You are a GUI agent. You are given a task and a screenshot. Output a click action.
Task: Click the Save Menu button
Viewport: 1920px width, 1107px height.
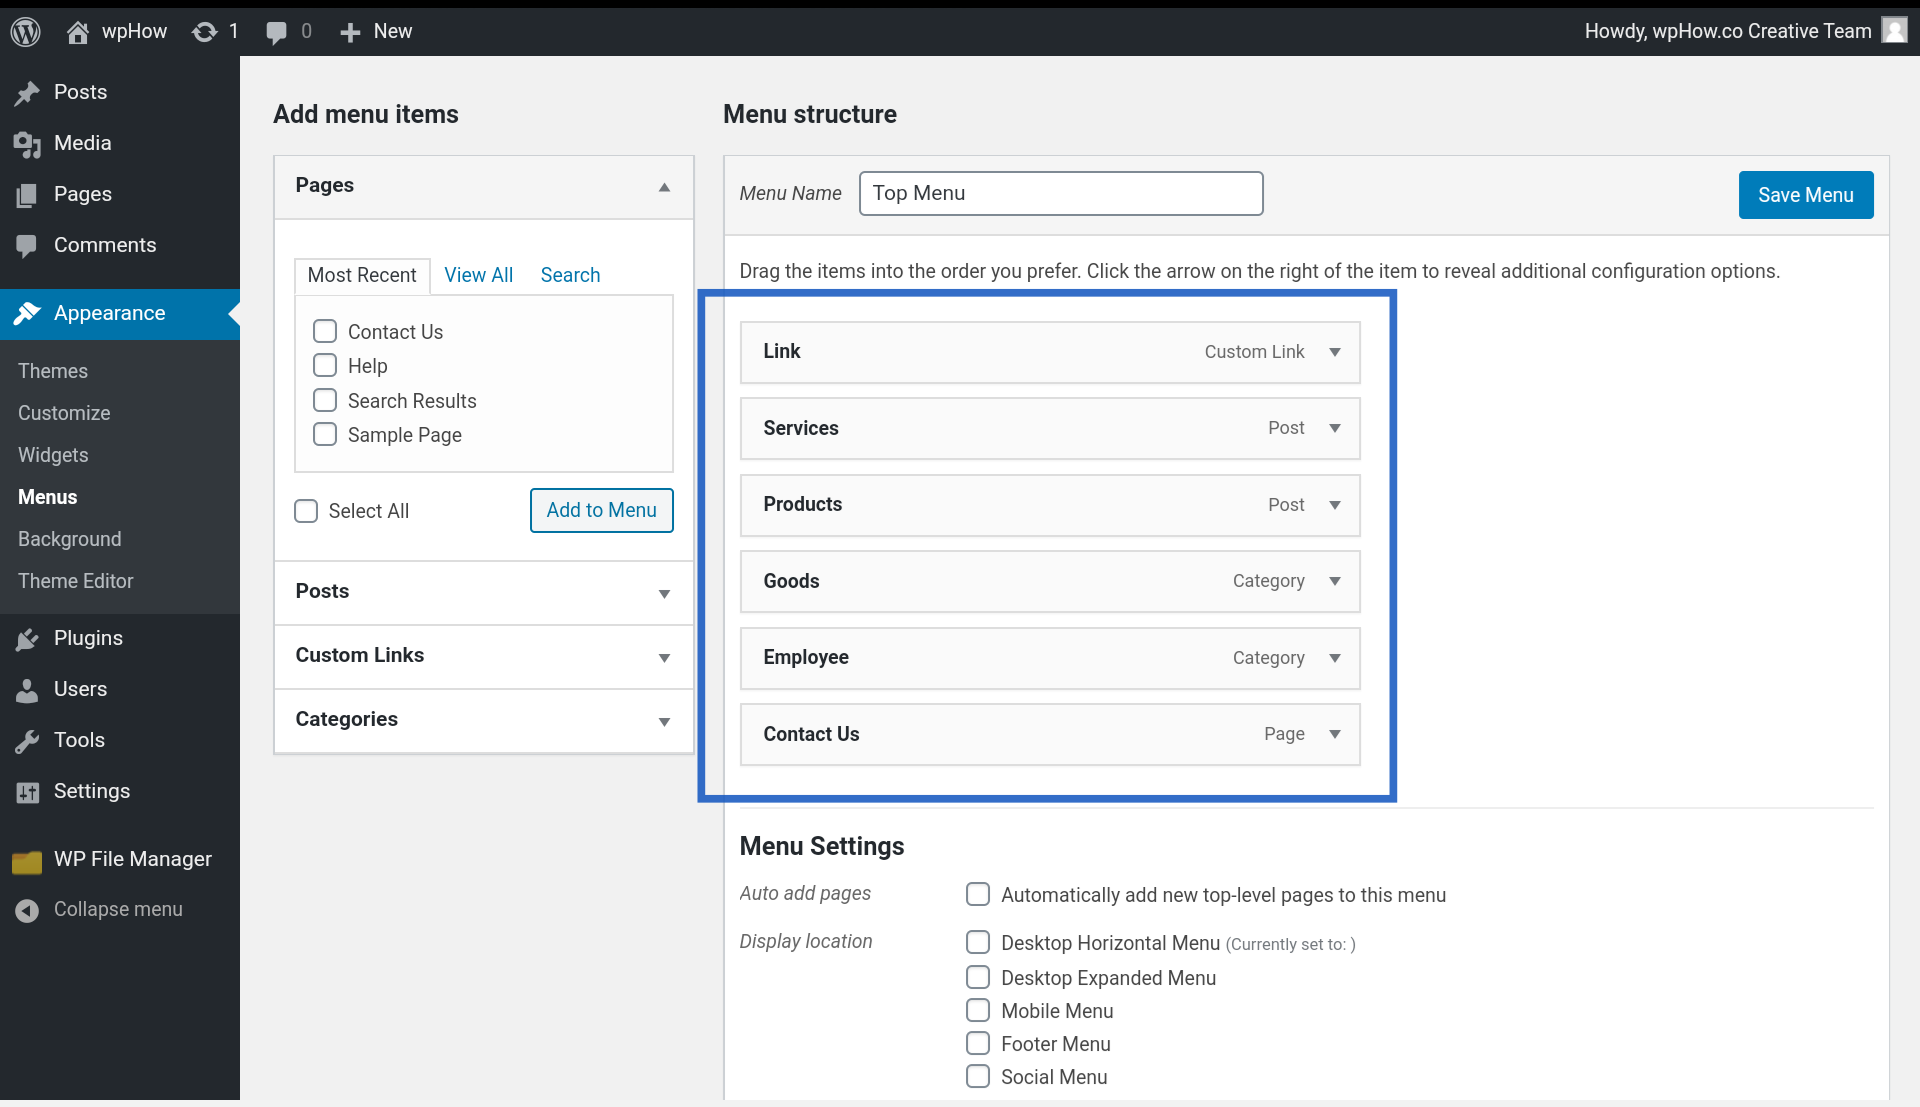click(x=1805, y=195)
